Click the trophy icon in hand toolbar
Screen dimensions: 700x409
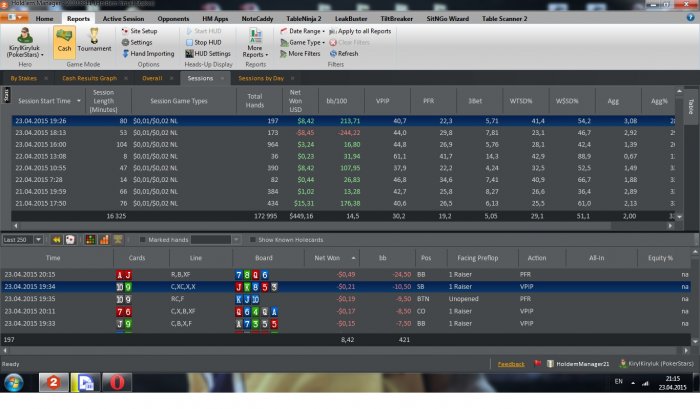click(118, 240)
